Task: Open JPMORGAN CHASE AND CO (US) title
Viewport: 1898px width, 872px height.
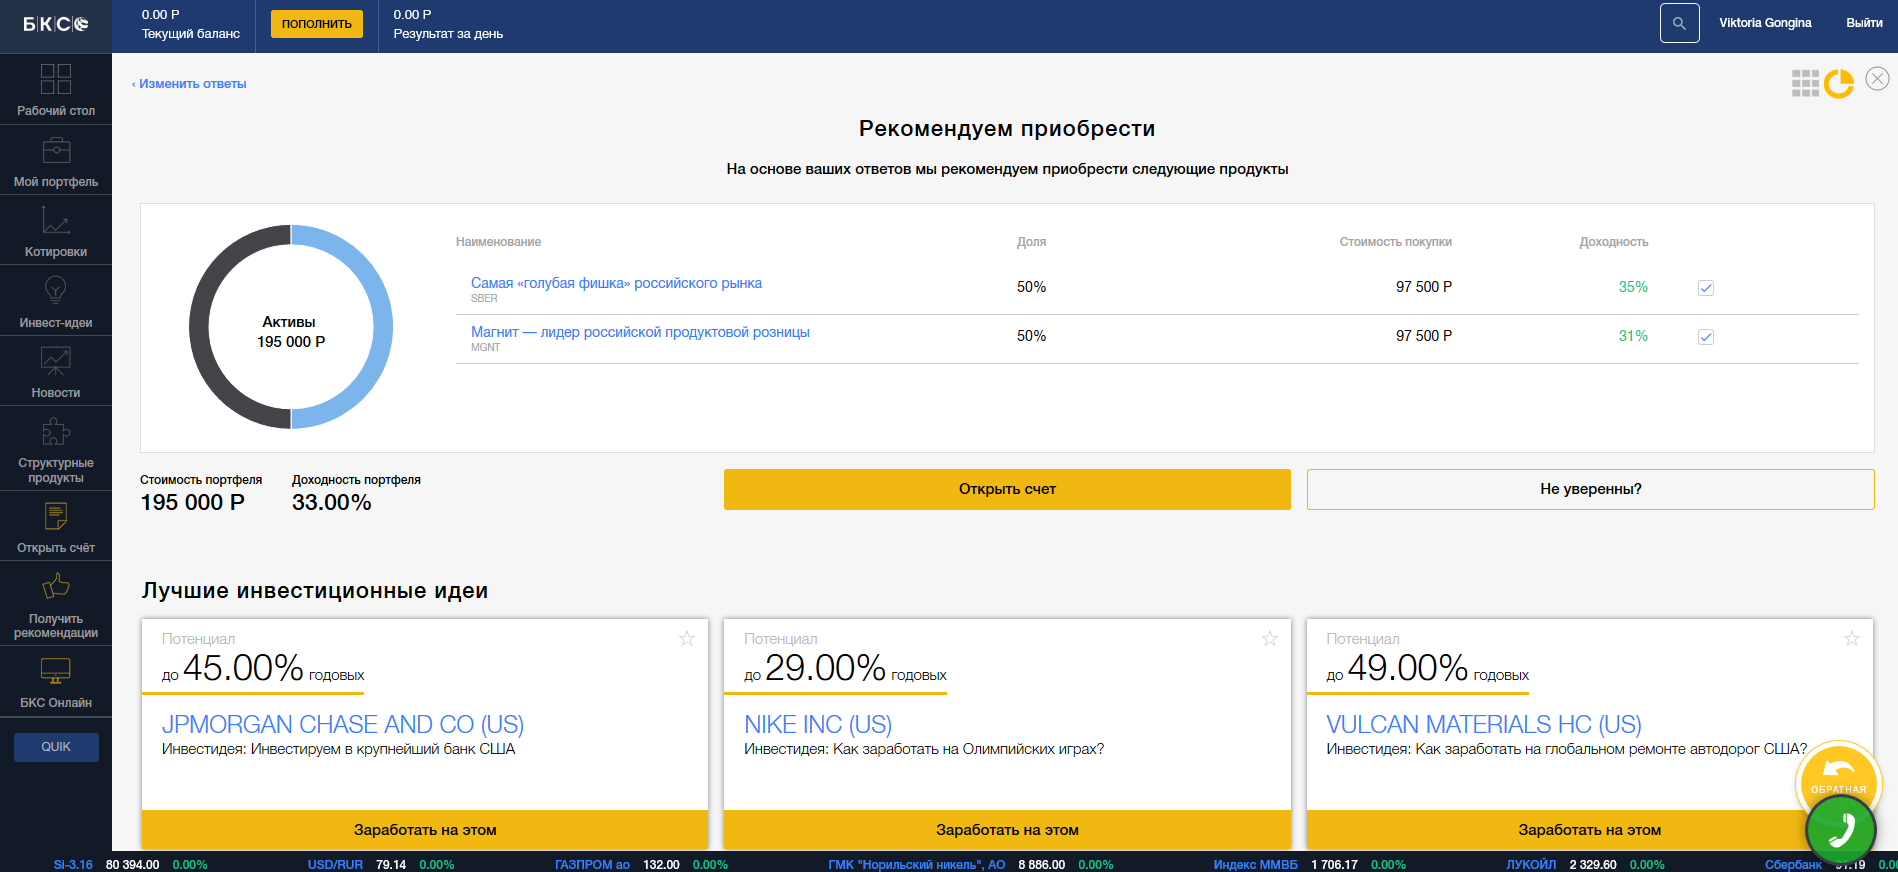Action: 343,724
